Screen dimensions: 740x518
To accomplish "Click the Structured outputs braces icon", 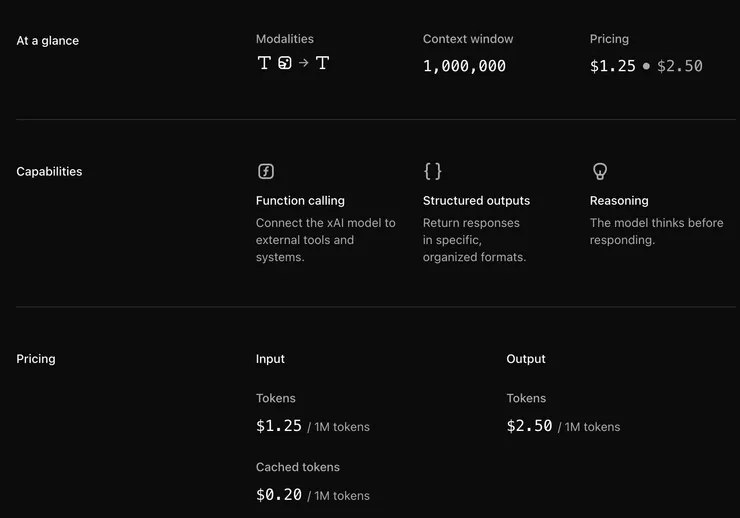I will tap(433, 171).
